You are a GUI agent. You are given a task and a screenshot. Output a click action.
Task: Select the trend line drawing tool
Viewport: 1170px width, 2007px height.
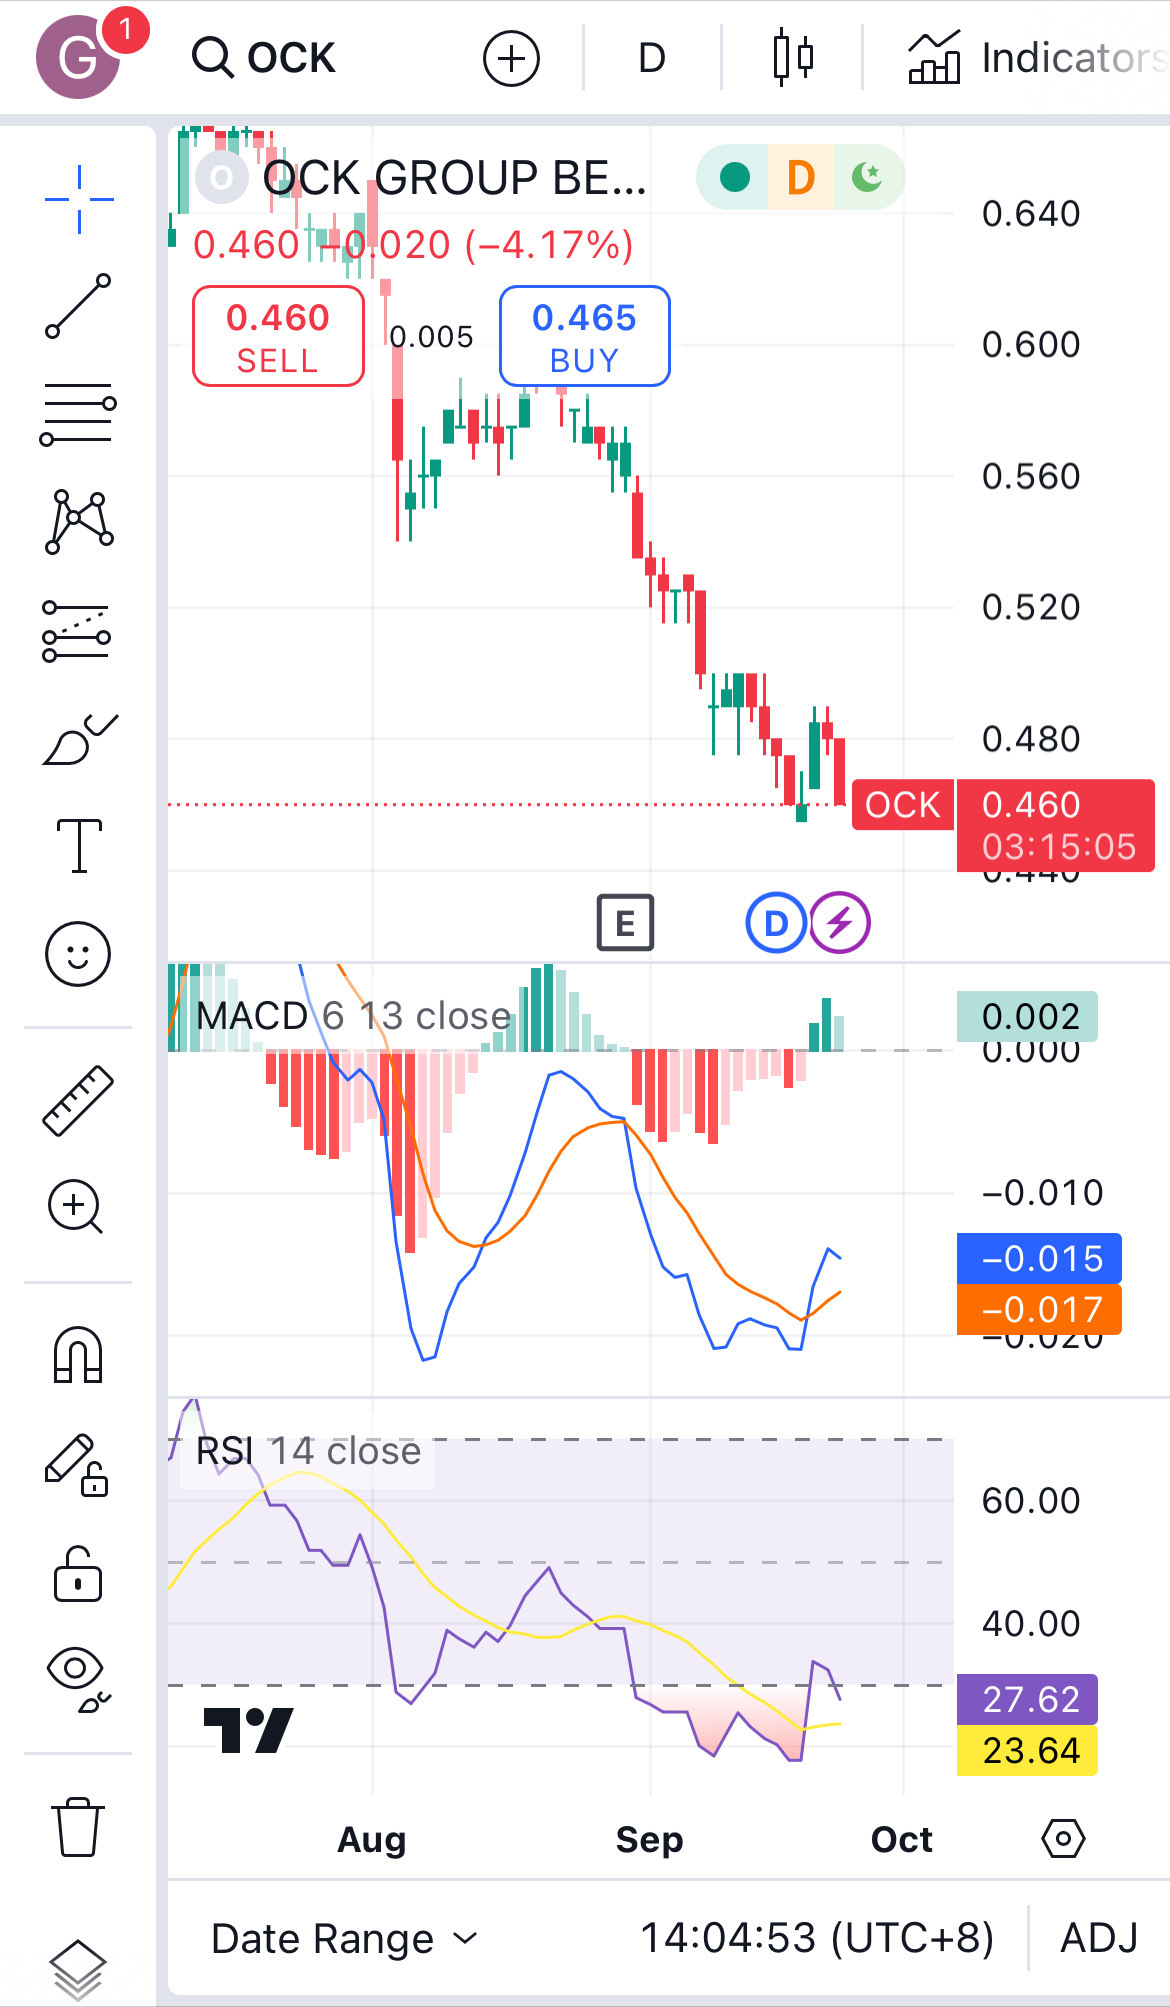pos(78,306)
